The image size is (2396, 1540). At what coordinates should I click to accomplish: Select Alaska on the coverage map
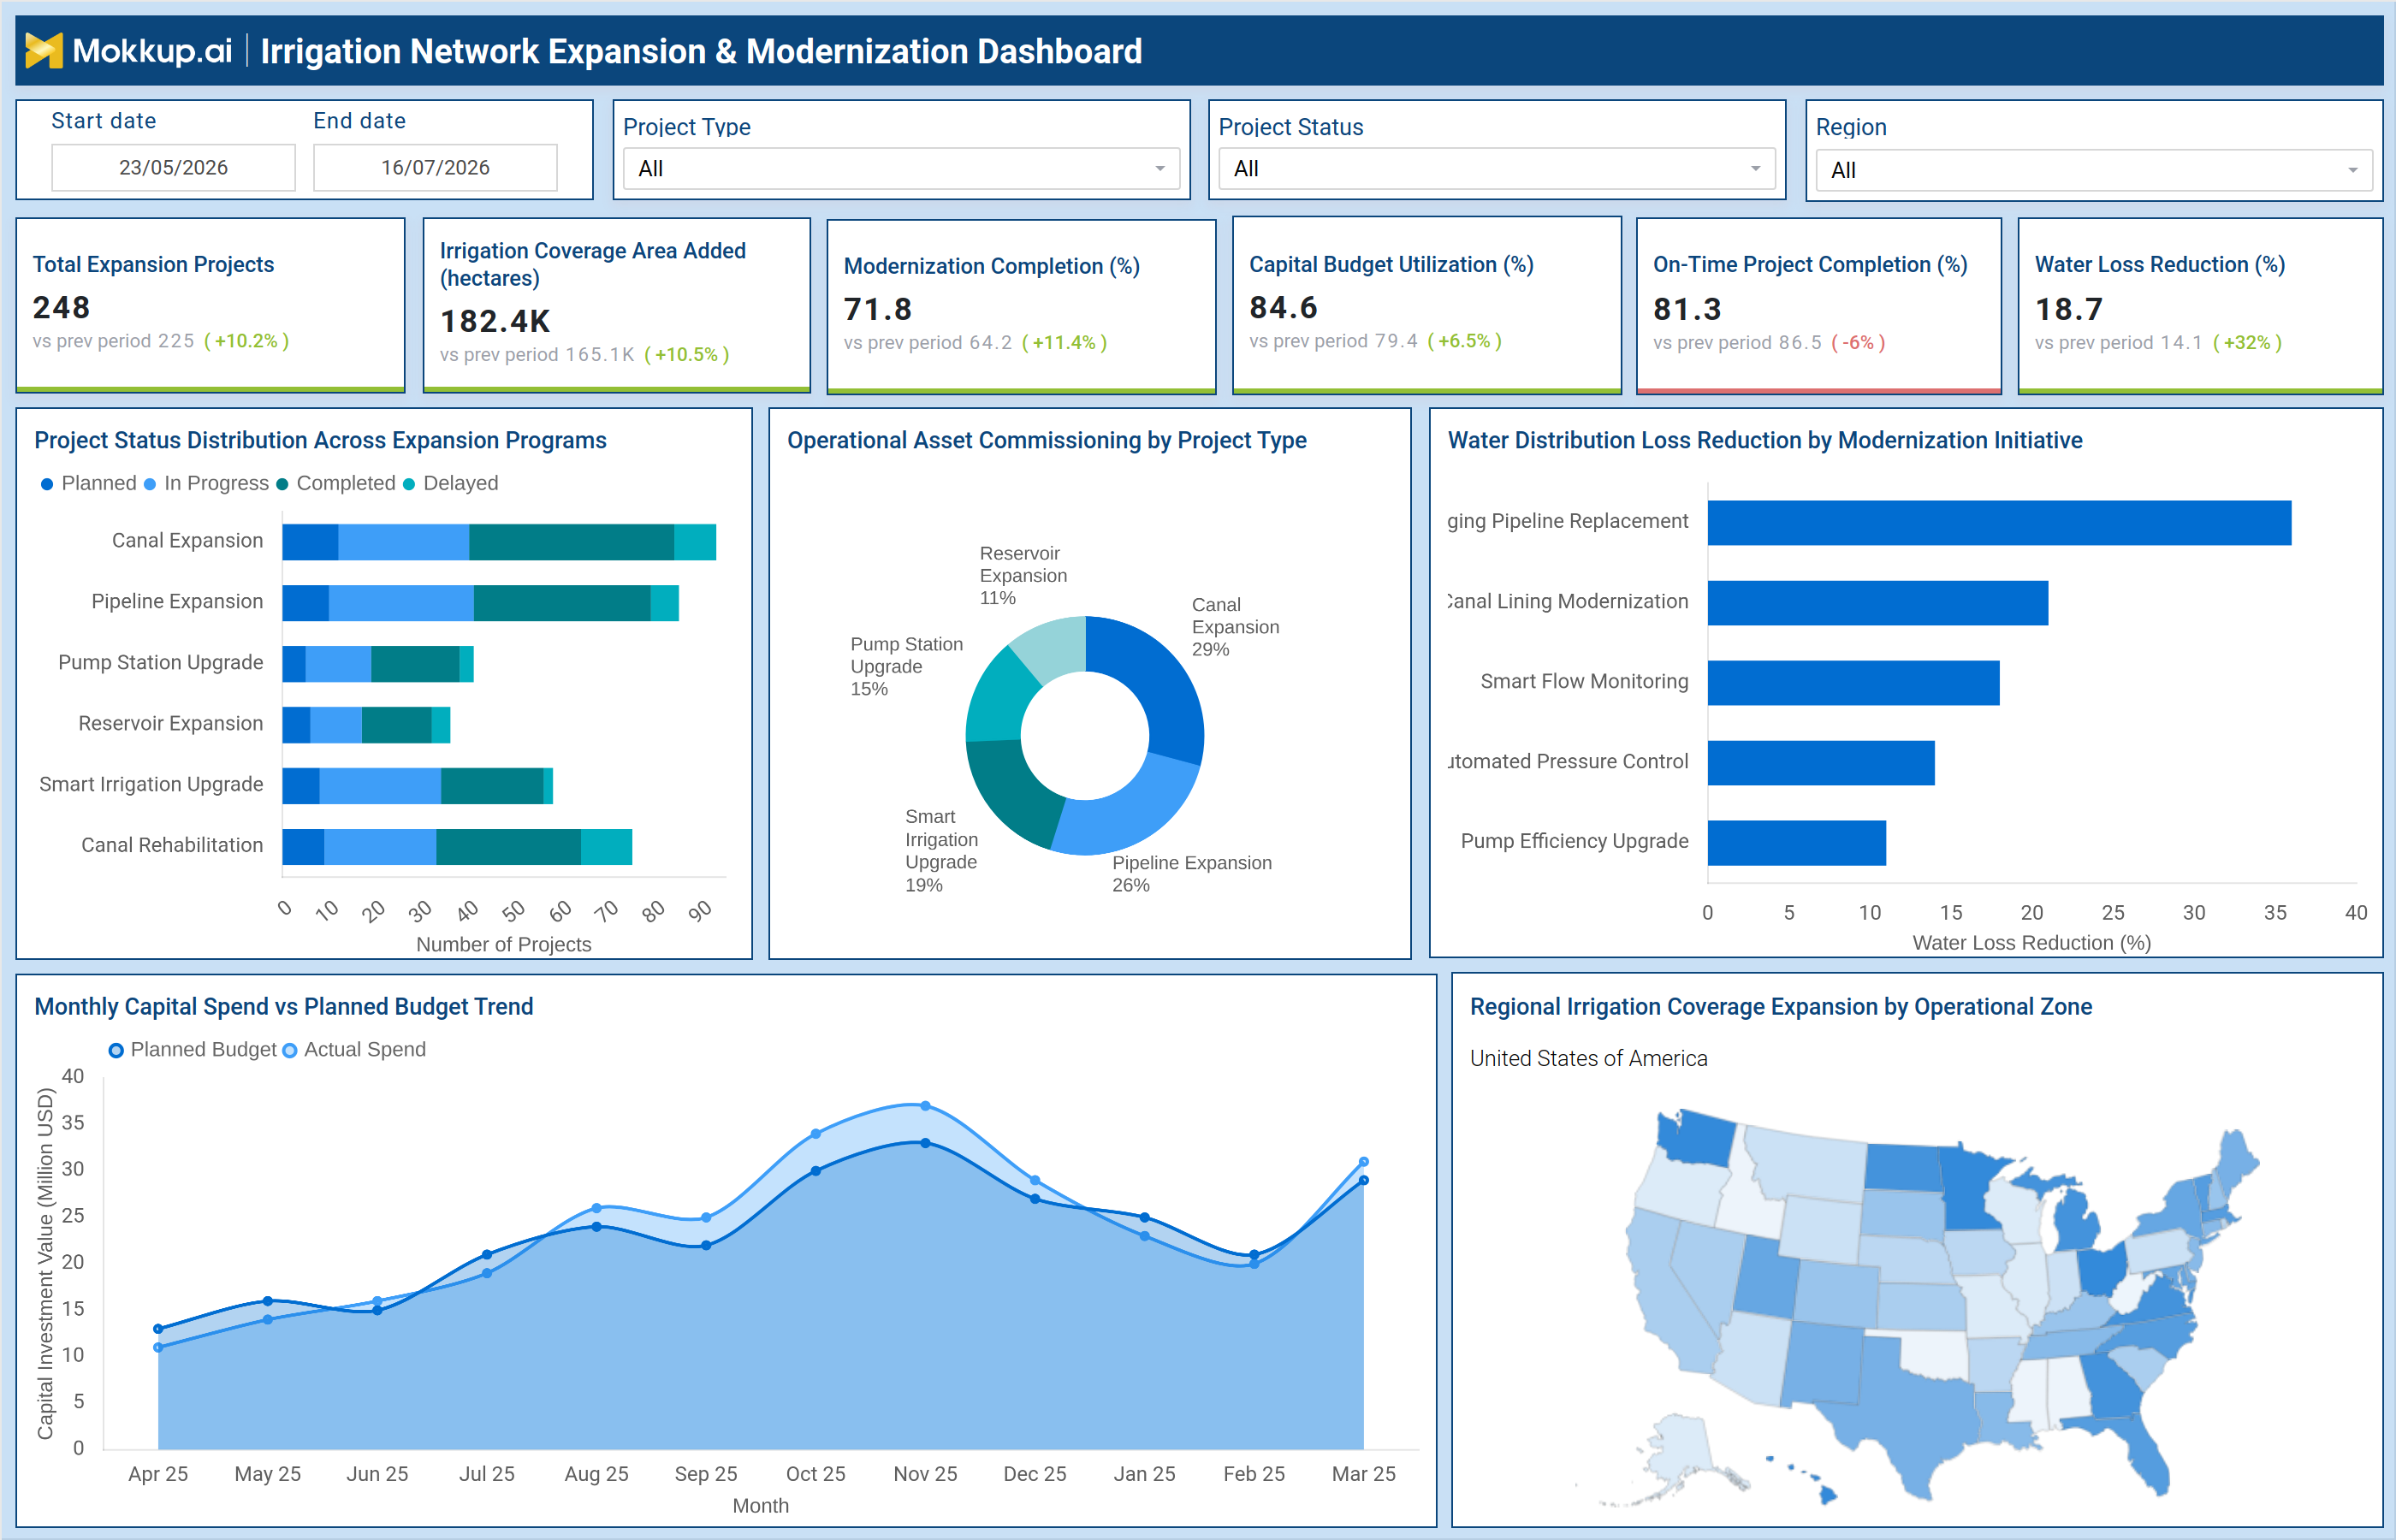[1680, 1450]
